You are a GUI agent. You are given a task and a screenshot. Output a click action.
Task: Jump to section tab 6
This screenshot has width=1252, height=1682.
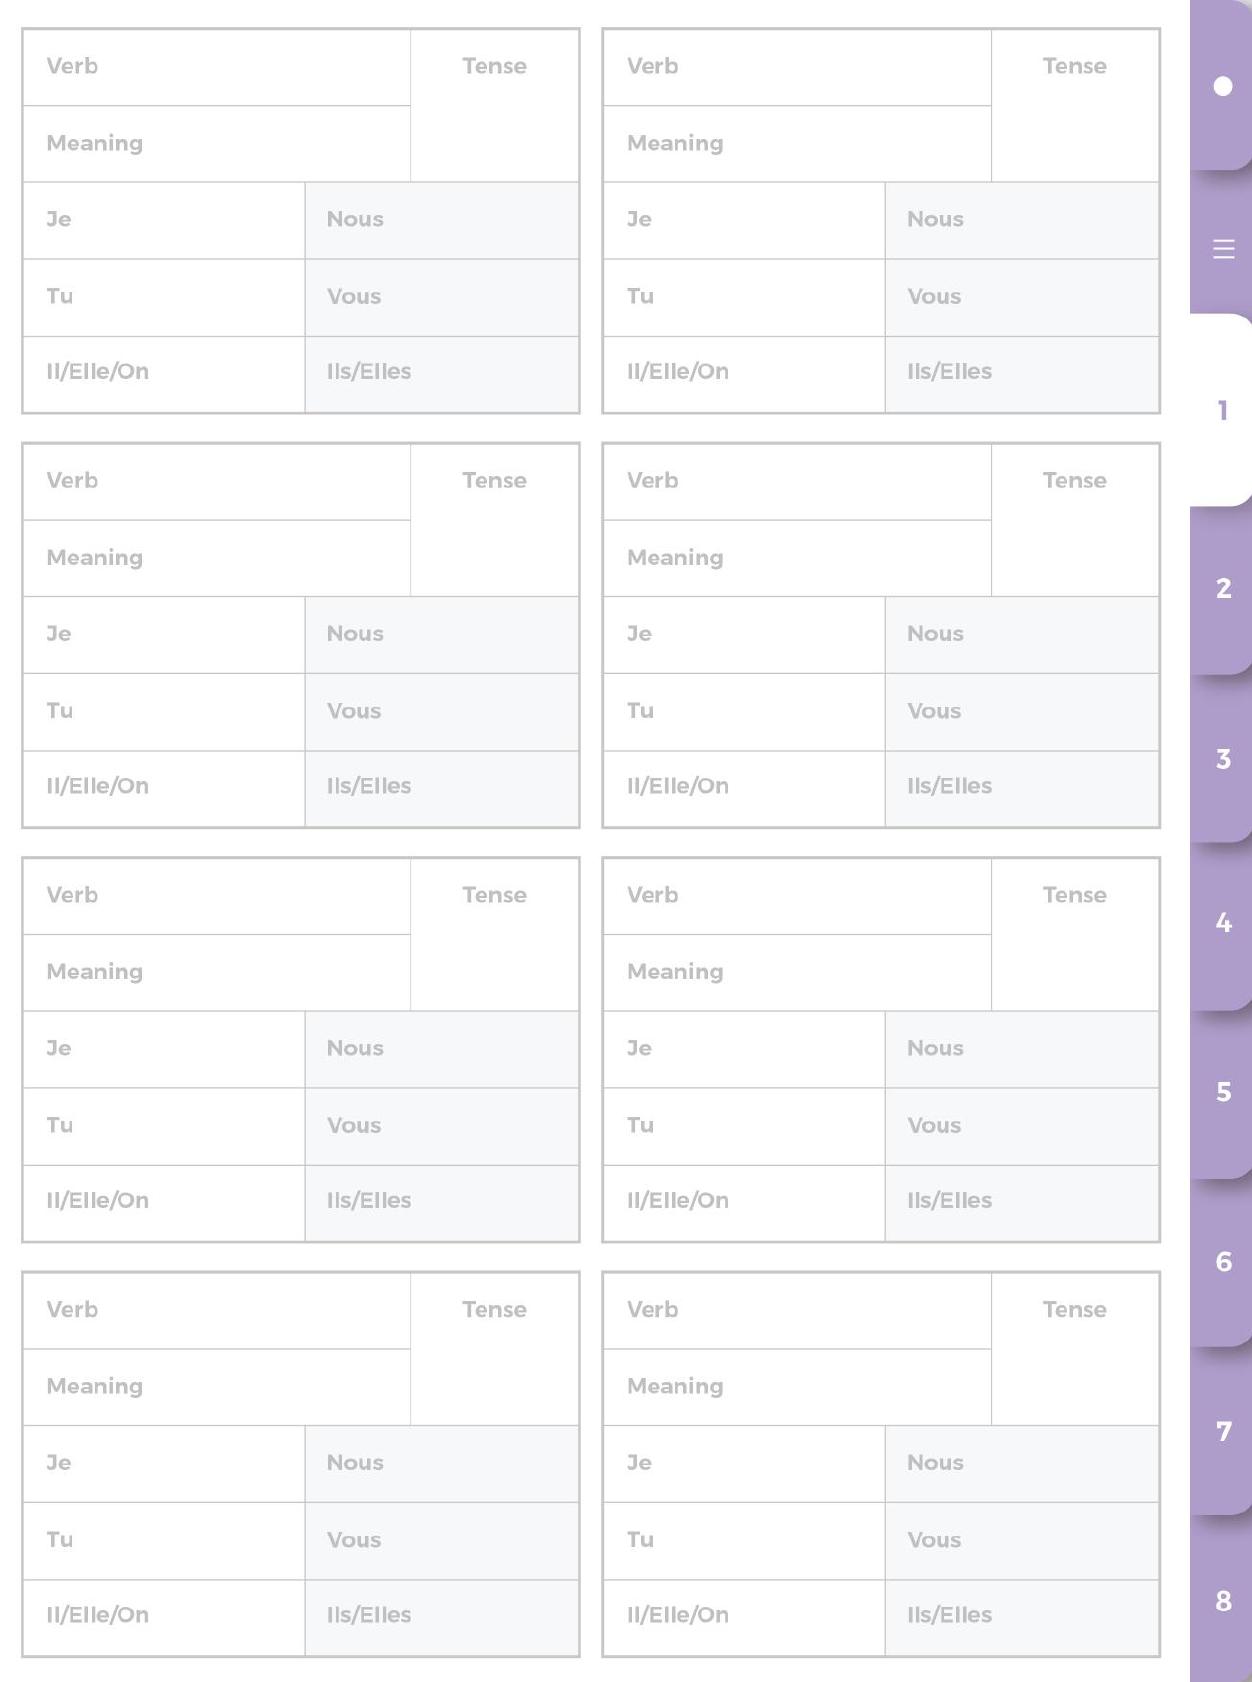(x=1222, y=1262)
